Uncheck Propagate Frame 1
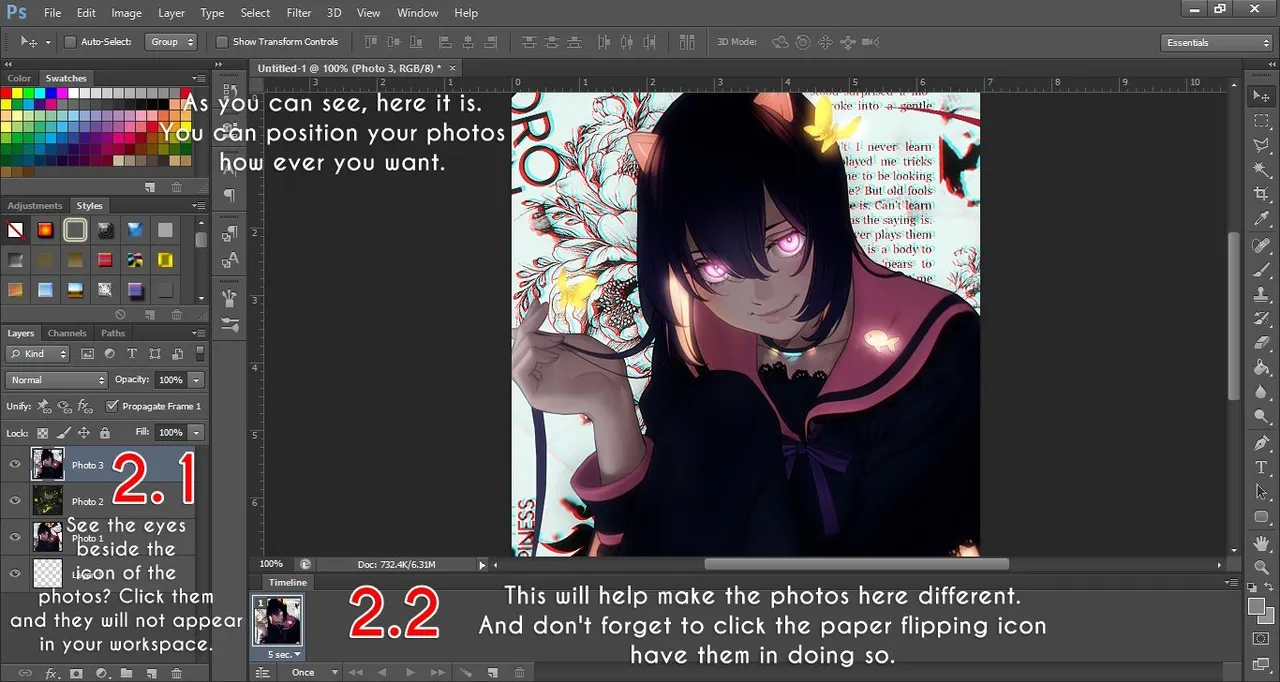The image size is (1280, 682). pyautogui.click(x=112, y=406)
